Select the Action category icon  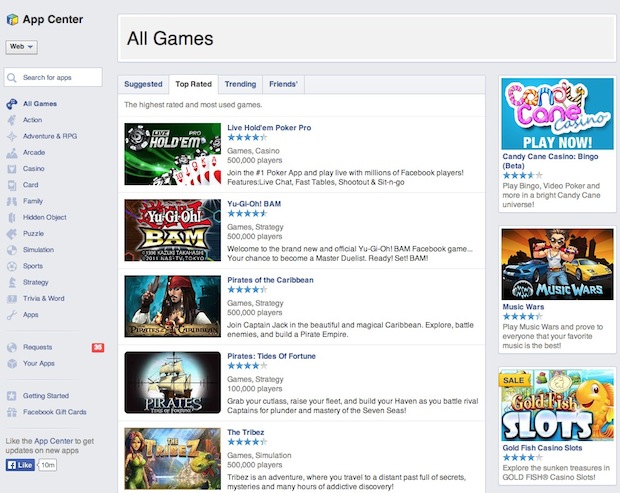11,120
